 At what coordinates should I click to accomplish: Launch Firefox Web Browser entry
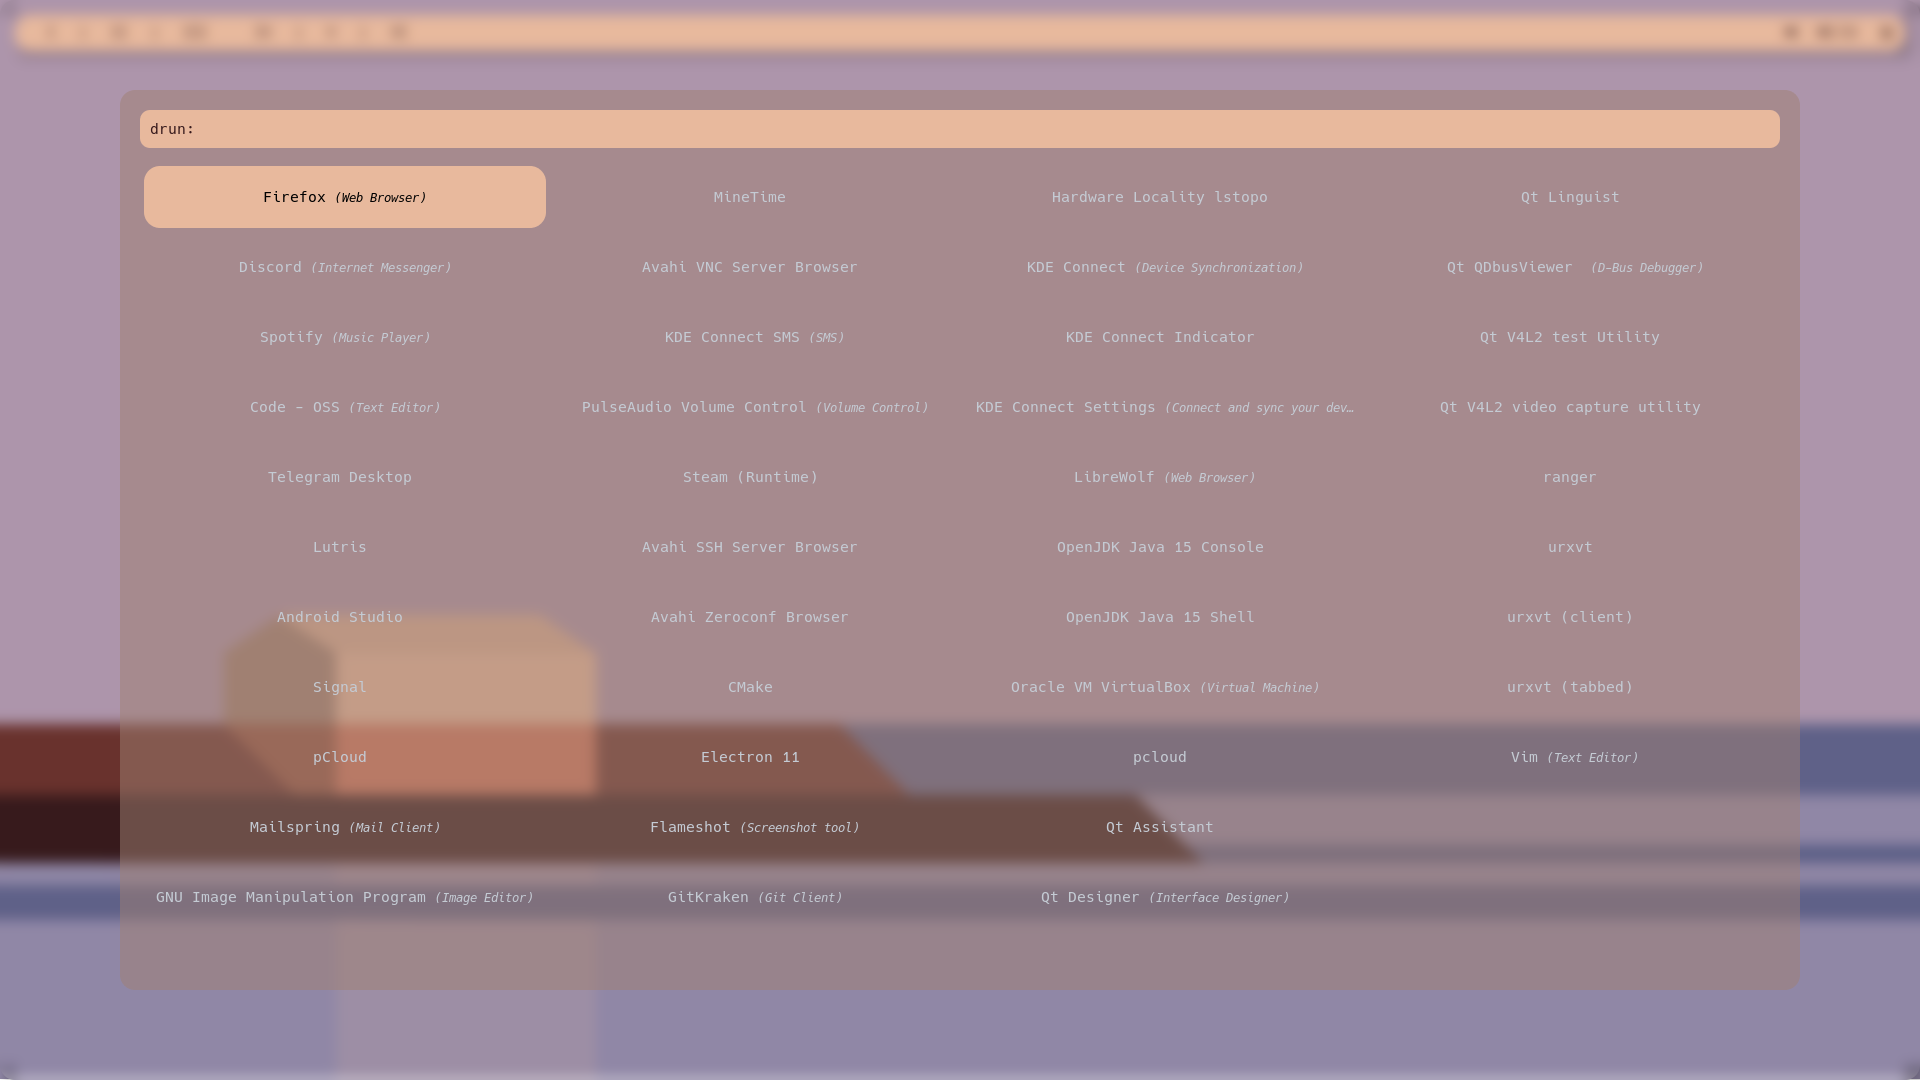(344, 197)
